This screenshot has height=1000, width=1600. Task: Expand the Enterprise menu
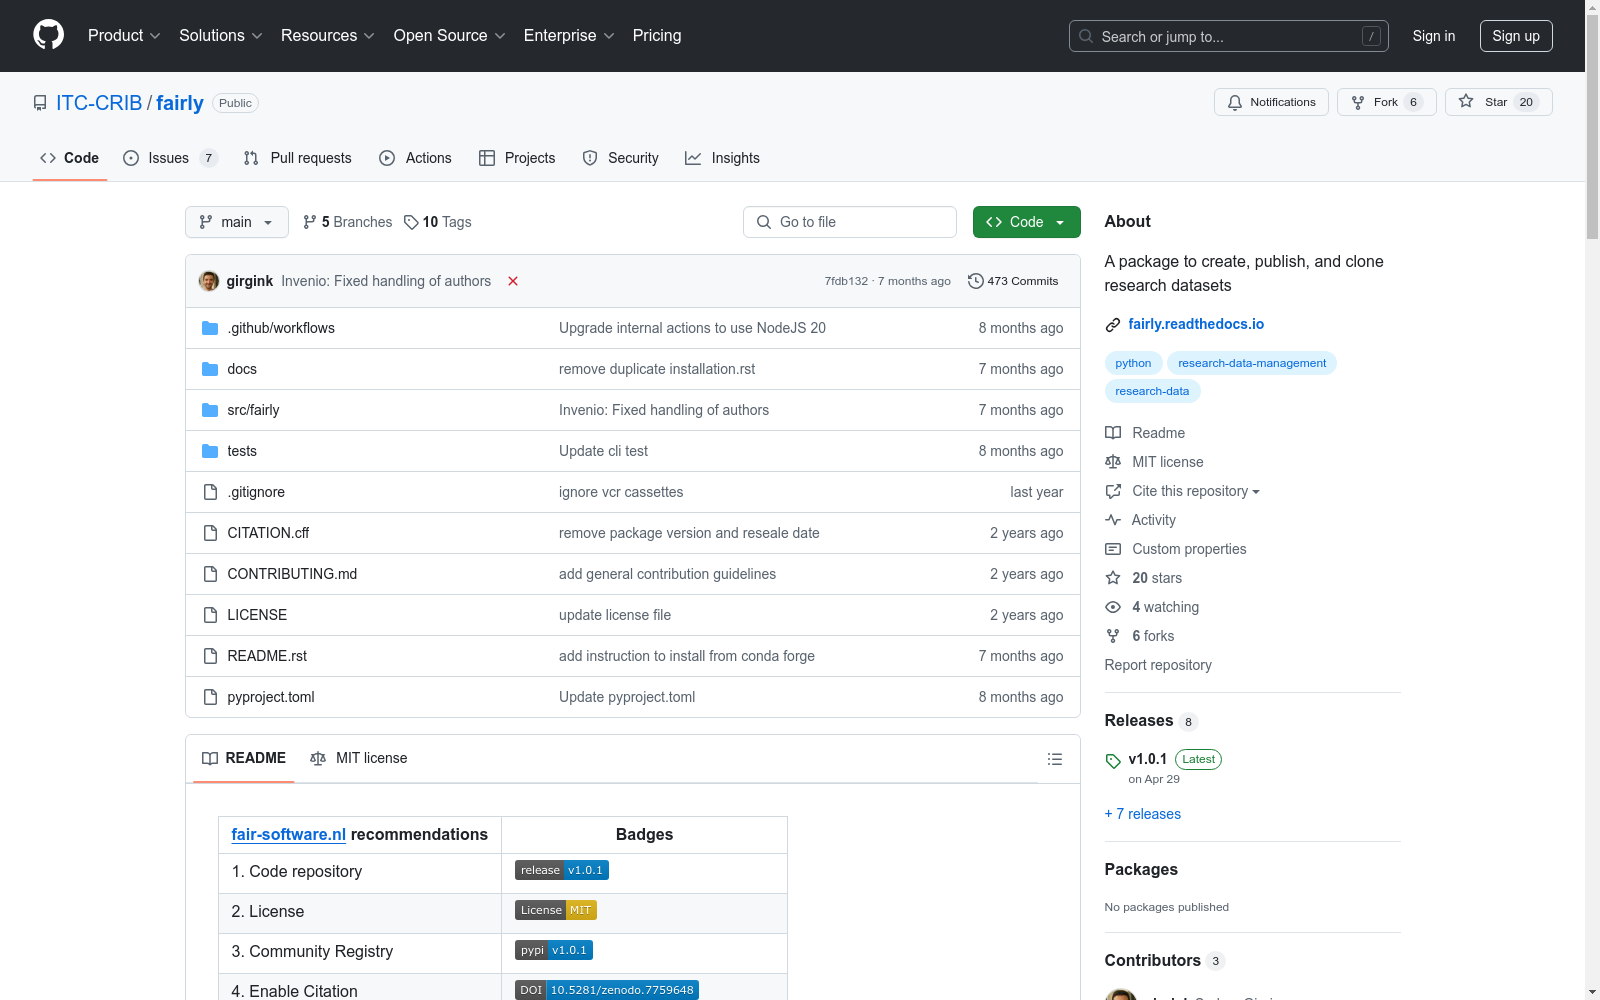(569, 35)
